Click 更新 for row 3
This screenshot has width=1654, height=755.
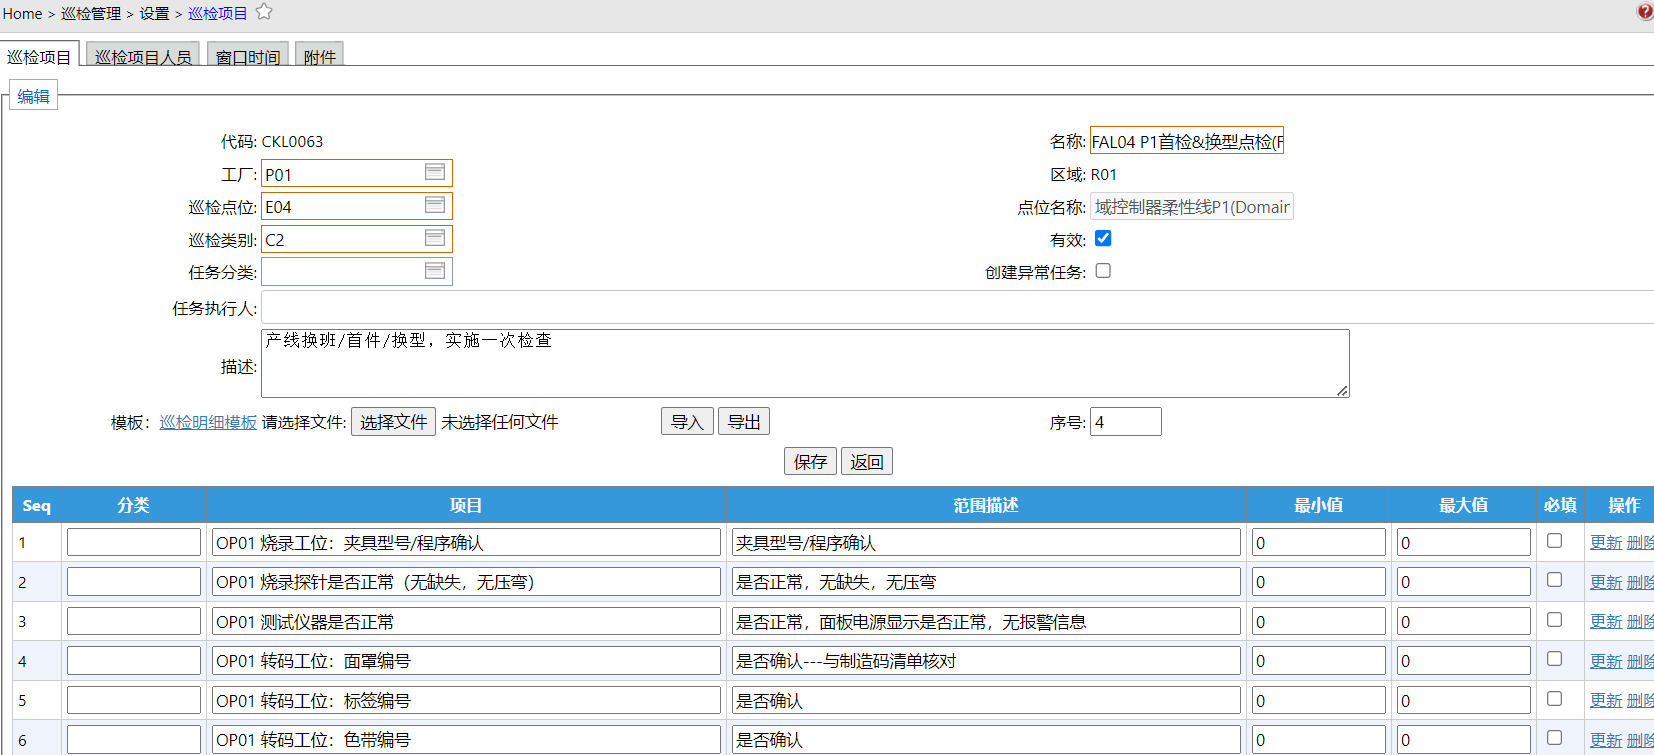[x=1606, y=621]
